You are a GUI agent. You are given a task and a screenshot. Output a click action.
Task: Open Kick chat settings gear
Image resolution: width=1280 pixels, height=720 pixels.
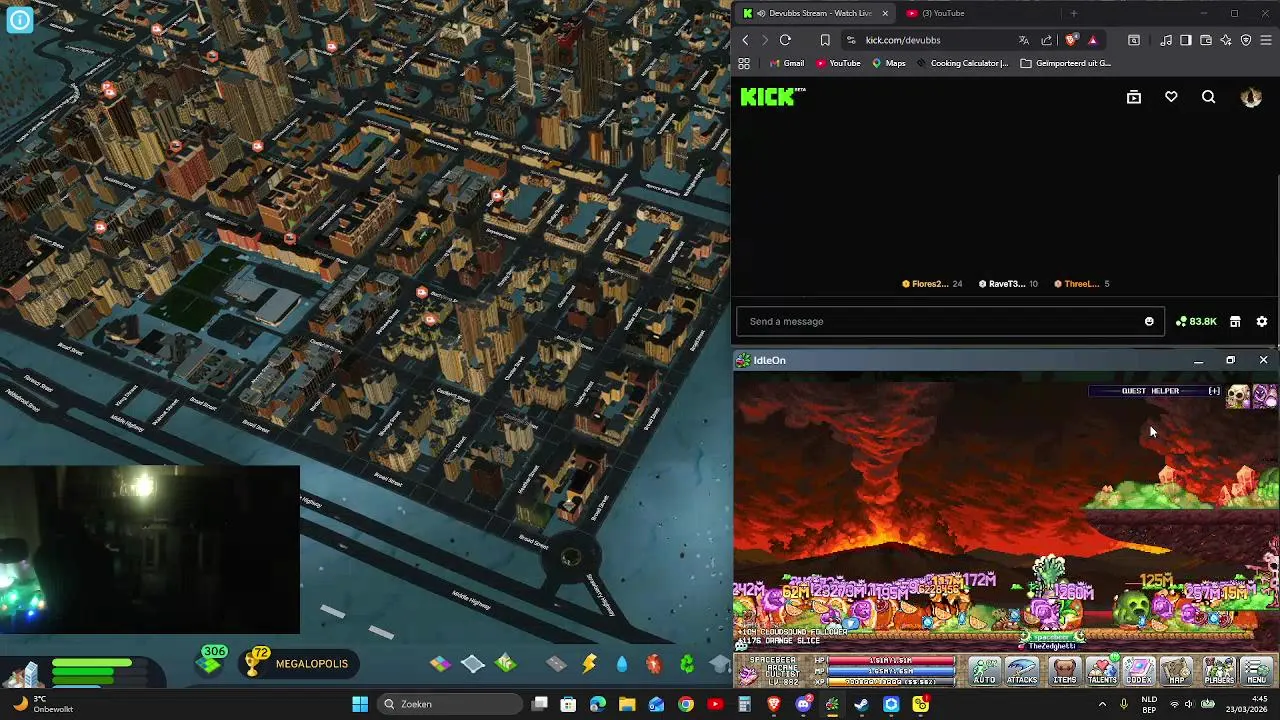pos(1262,321)
